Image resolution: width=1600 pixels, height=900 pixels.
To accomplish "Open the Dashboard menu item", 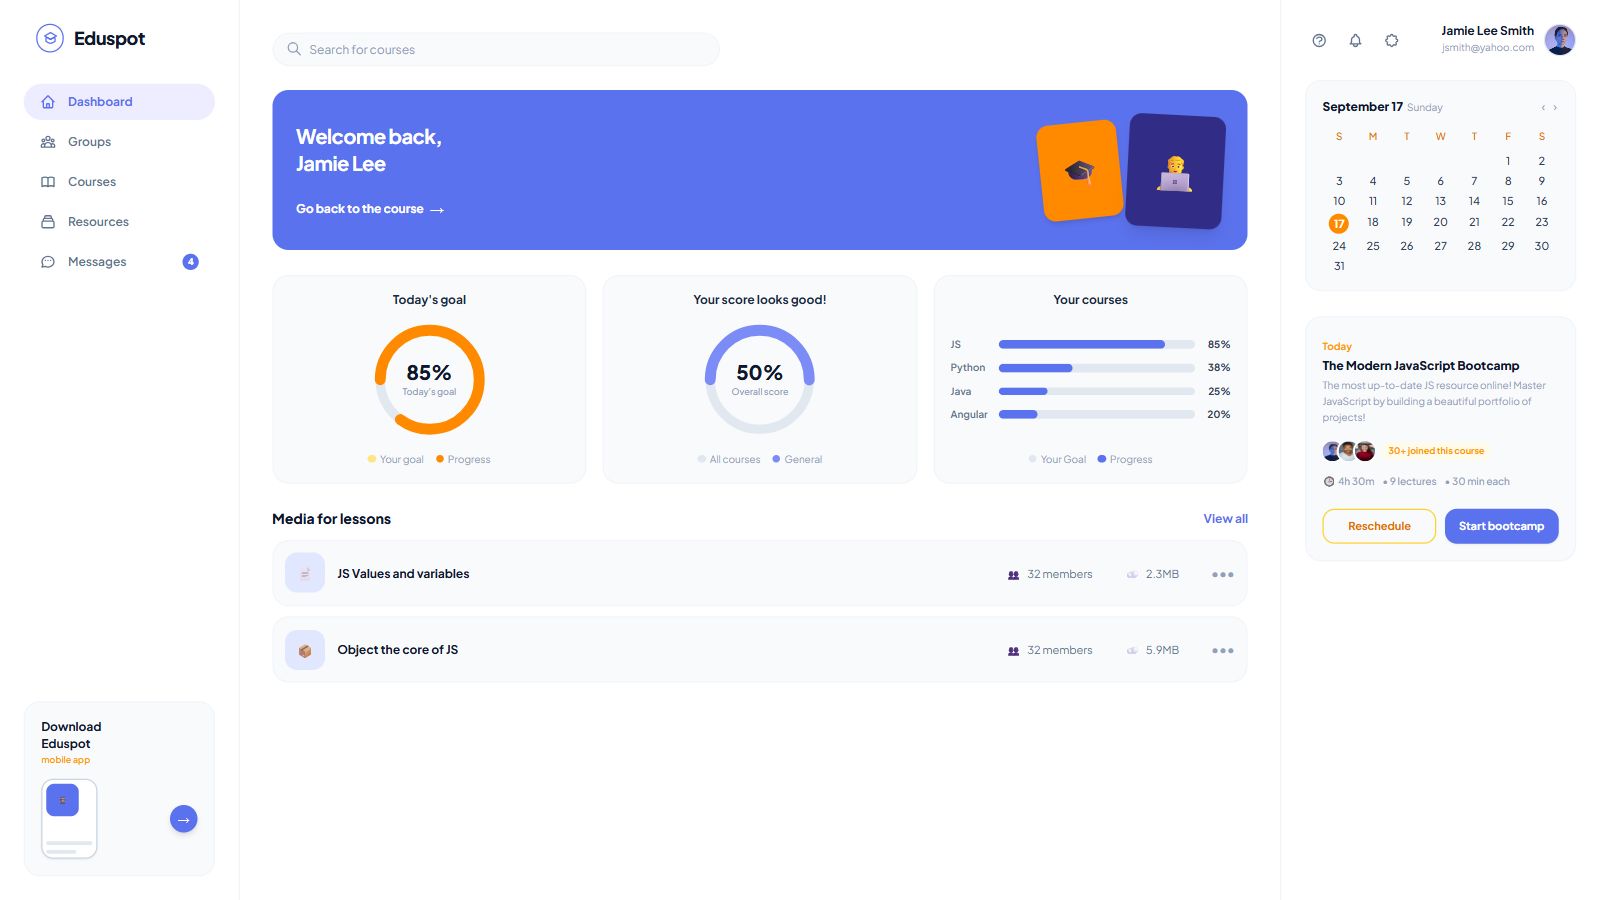I will click(119, 102).
